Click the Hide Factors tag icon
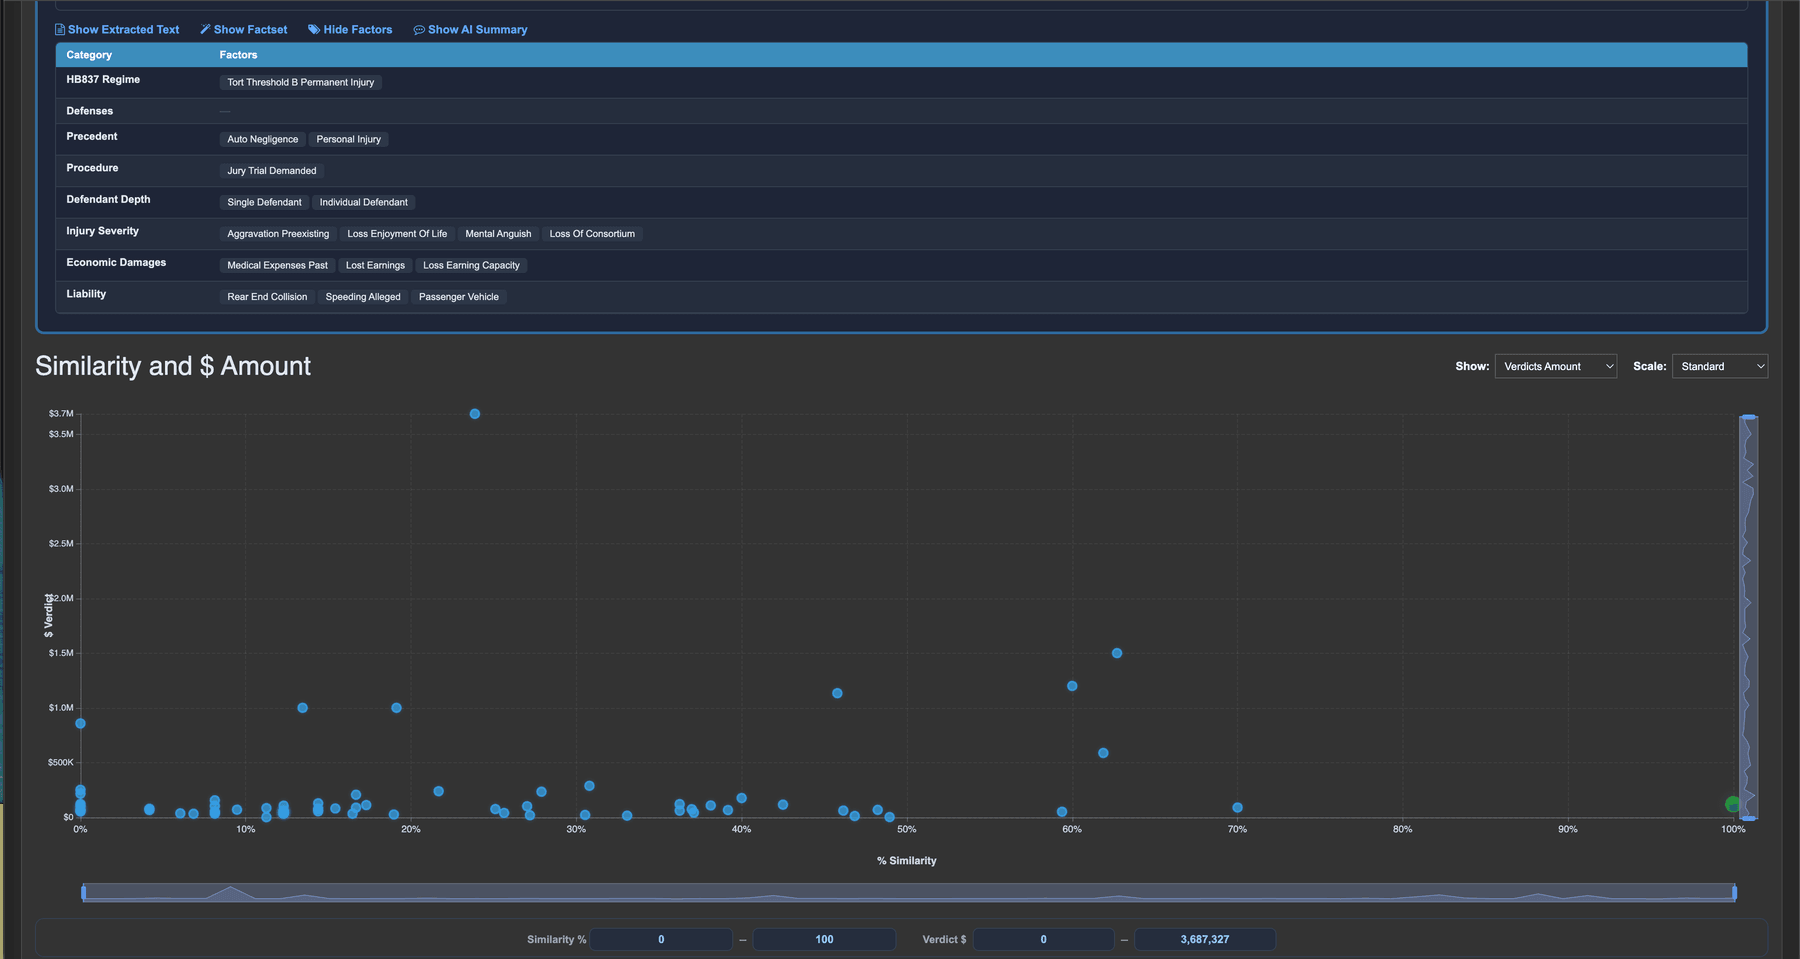Image resolution: width=1800 pixels, height=959 pixels. pyautogui.click(x=314, y=30)
